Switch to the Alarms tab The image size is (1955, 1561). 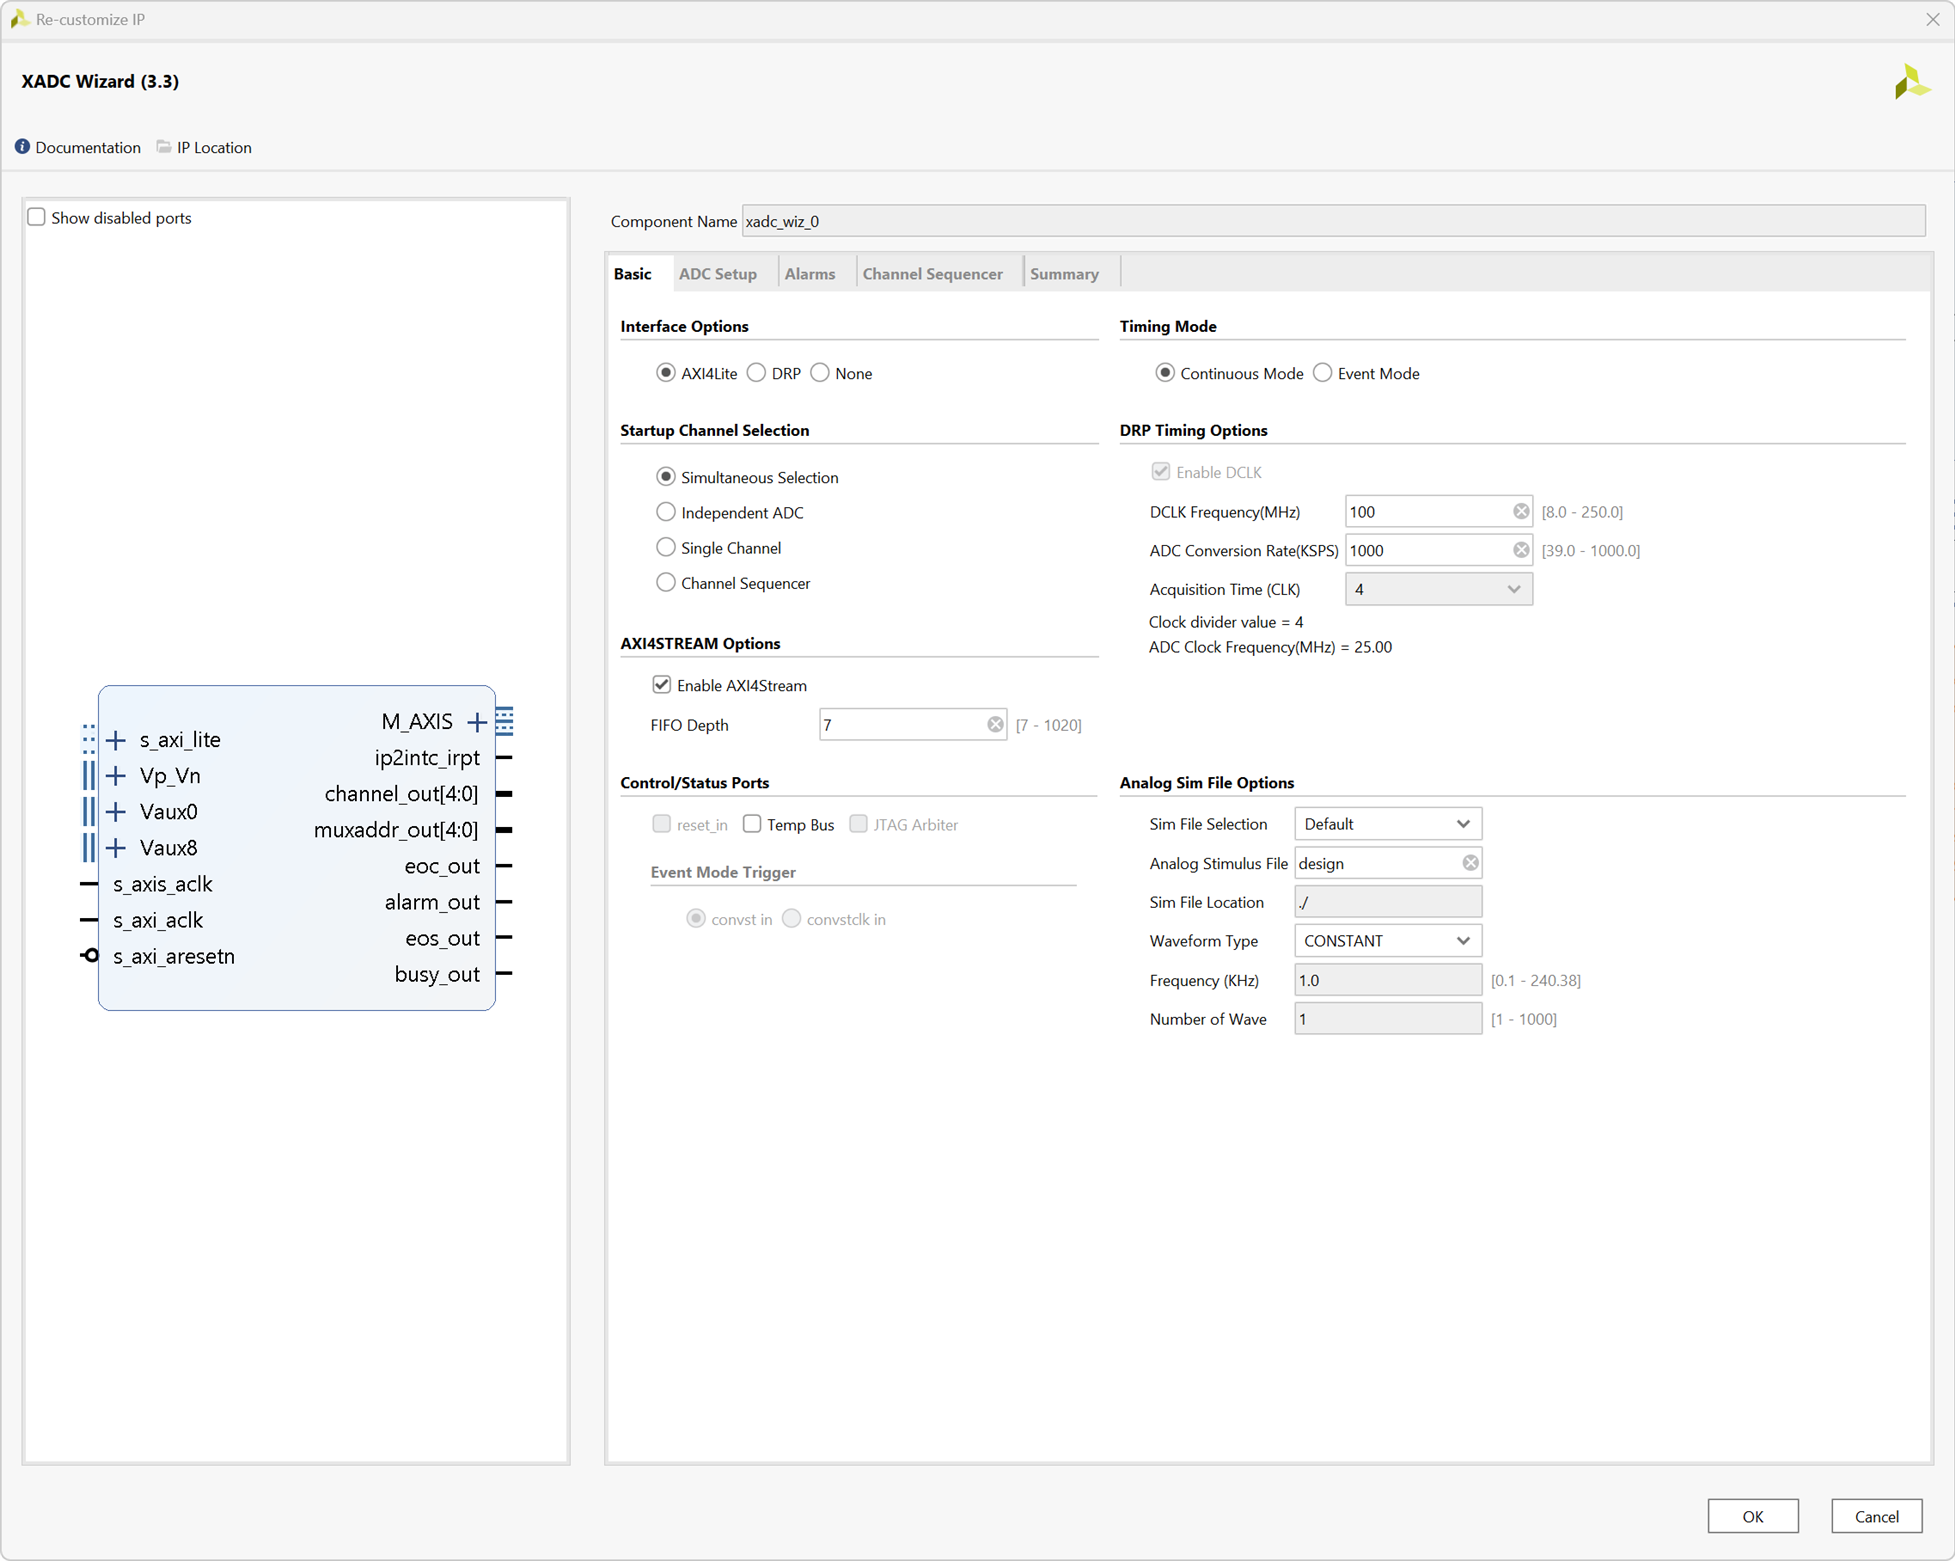click(810, 274)
